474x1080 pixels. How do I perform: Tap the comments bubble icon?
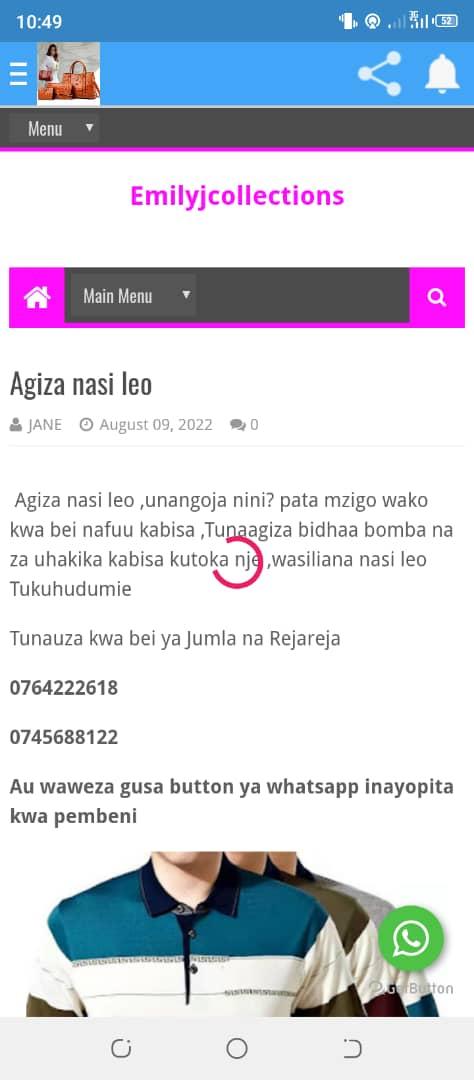[238, 425]
